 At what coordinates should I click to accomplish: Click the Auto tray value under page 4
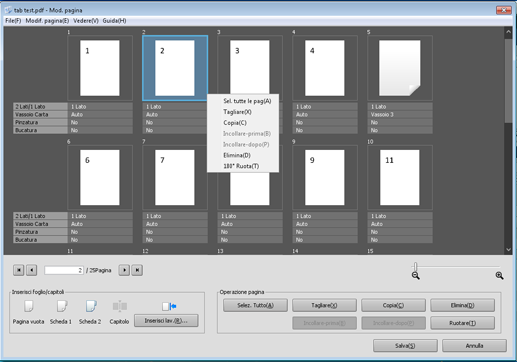pos(325,115)
